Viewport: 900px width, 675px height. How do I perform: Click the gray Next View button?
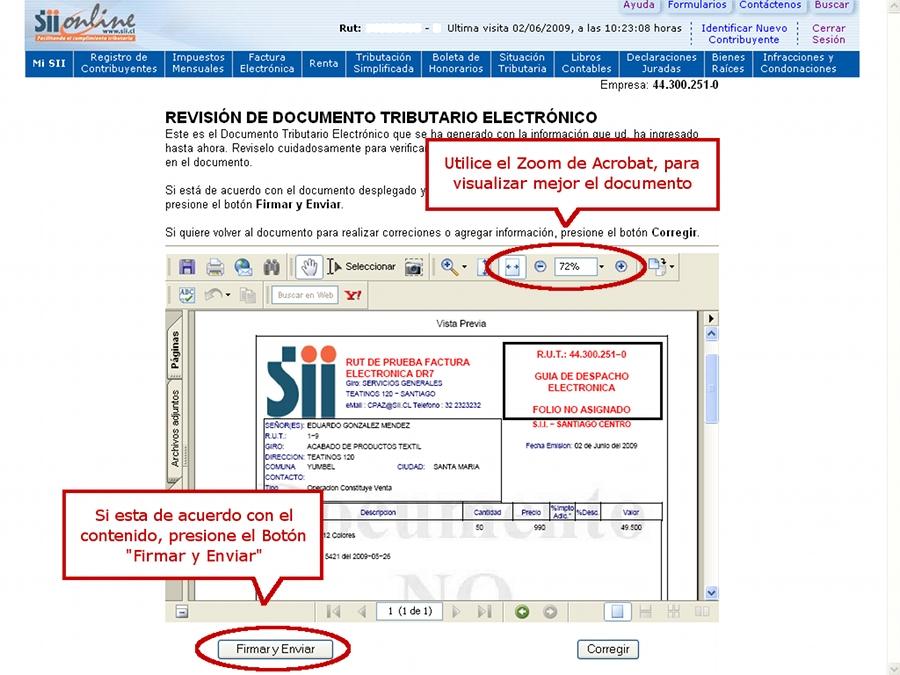[x=550, y=612]
